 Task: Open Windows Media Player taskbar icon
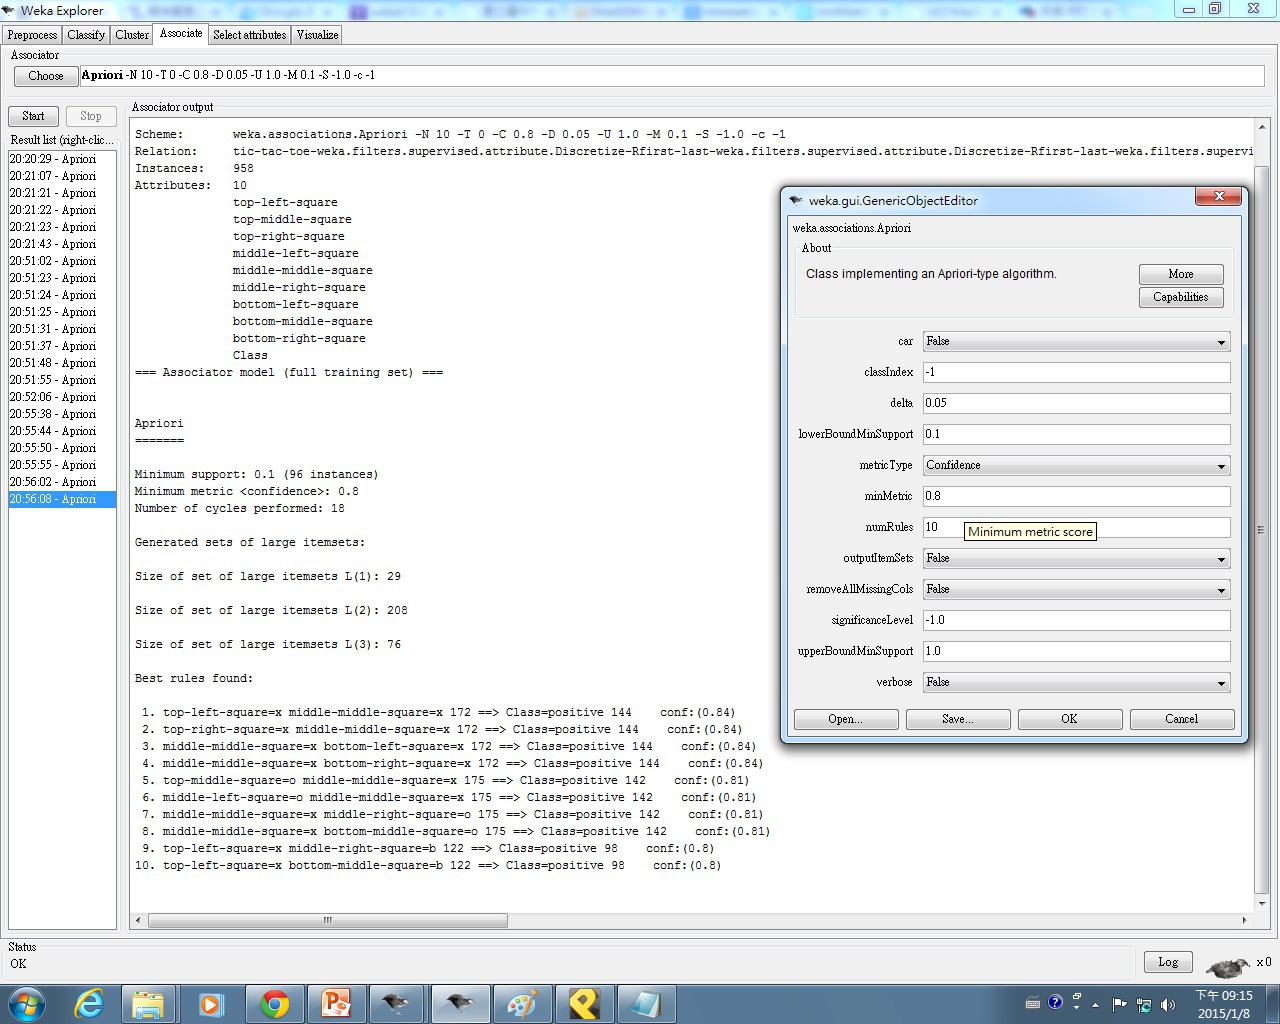(x=211, y=1003)
